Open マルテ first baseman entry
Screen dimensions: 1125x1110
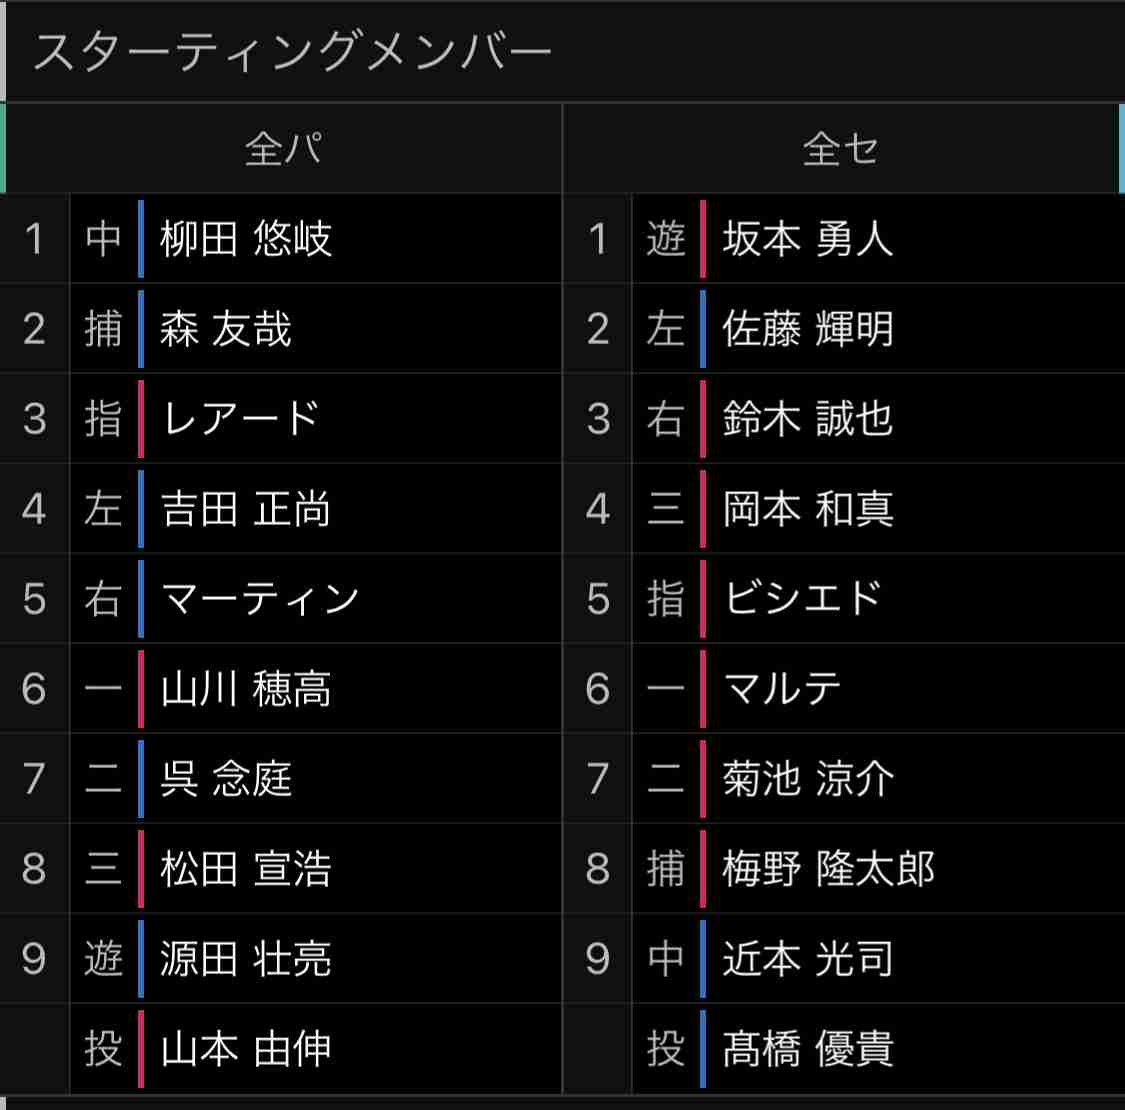781,689
